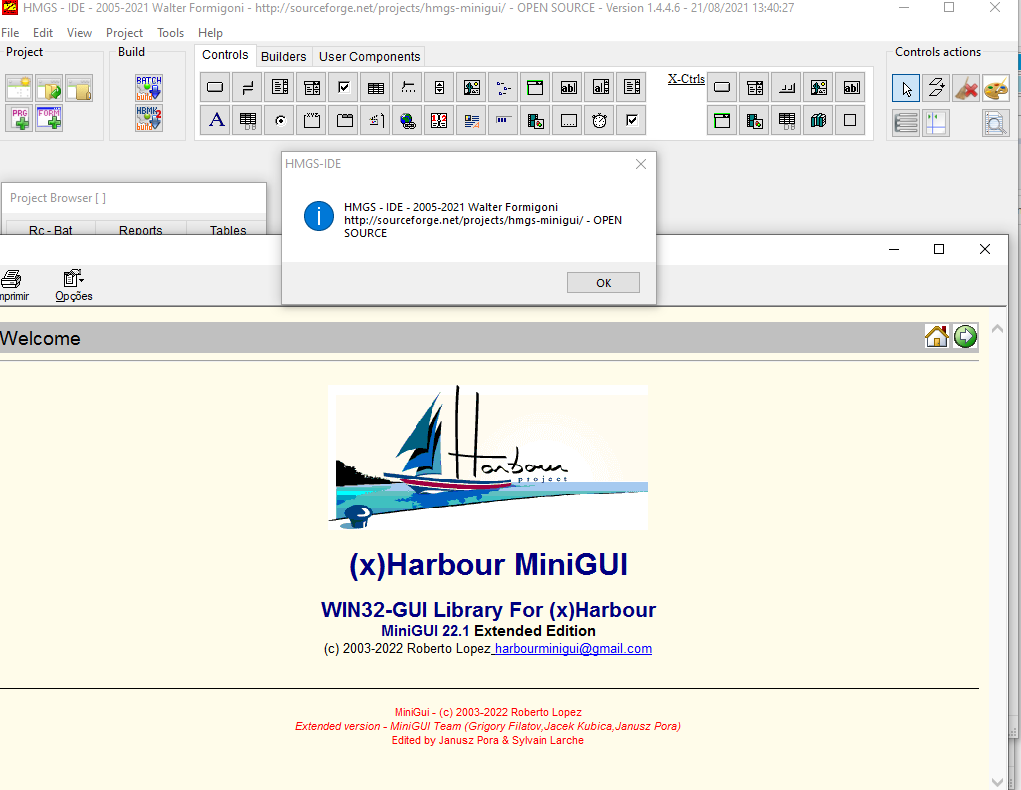Select the RadioGroup control icon

coord(279,121)
